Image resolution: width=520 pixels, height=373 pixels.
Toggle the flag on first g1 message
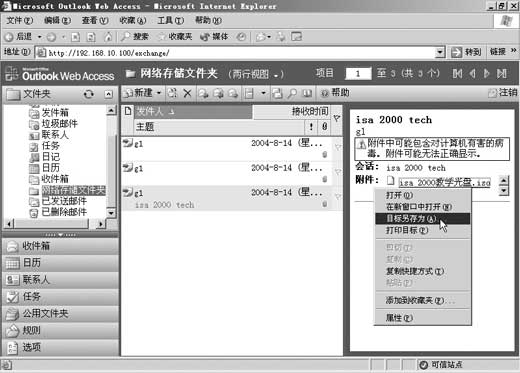[337, 147]
